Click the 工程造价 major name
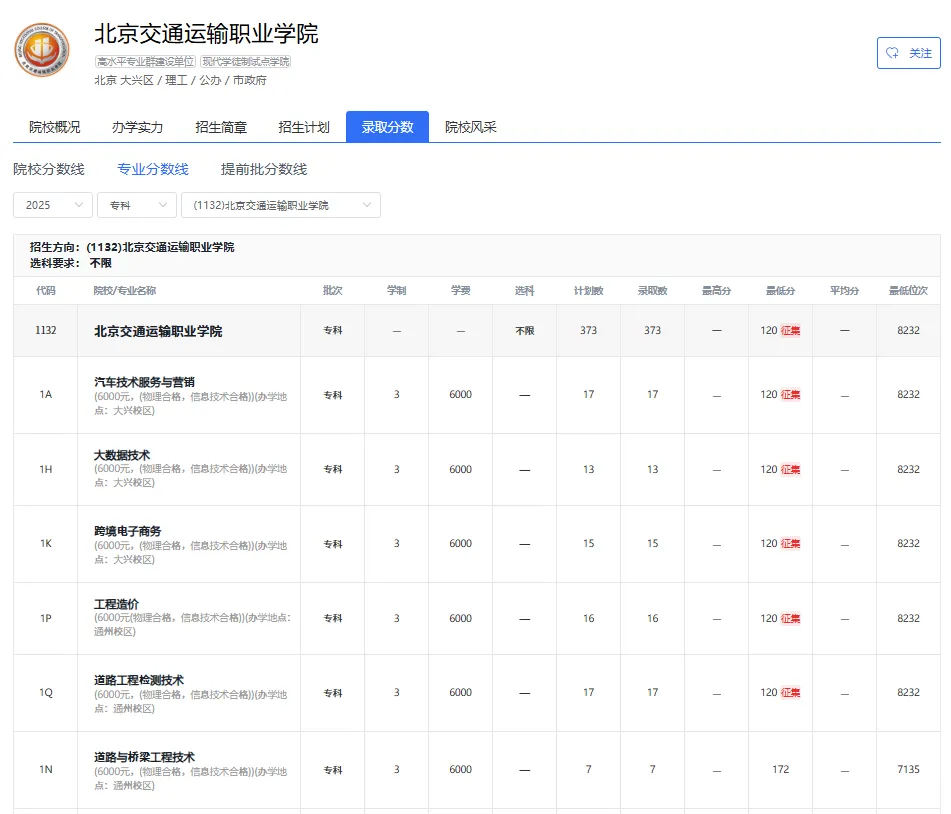This screenshot has width=951, height=814. (116, 604)
